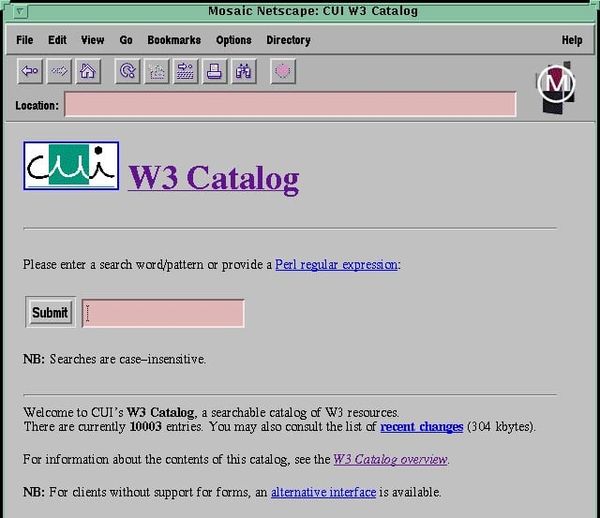This screenshot has height=518, width=600.
Task: Click the Mosaic Netscape M logo
Action: point(556,86)
